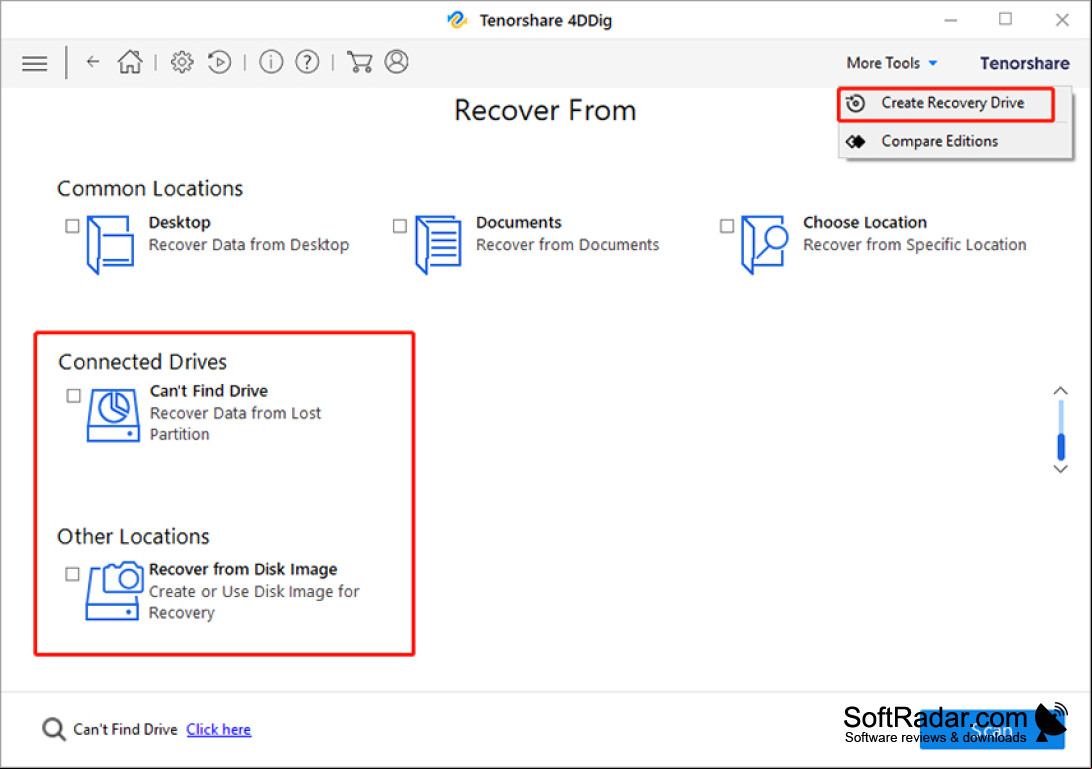Viewport: 1092px width, 769px height.
Task: Check the Desktop checkbox
Action: click(72, 226)
